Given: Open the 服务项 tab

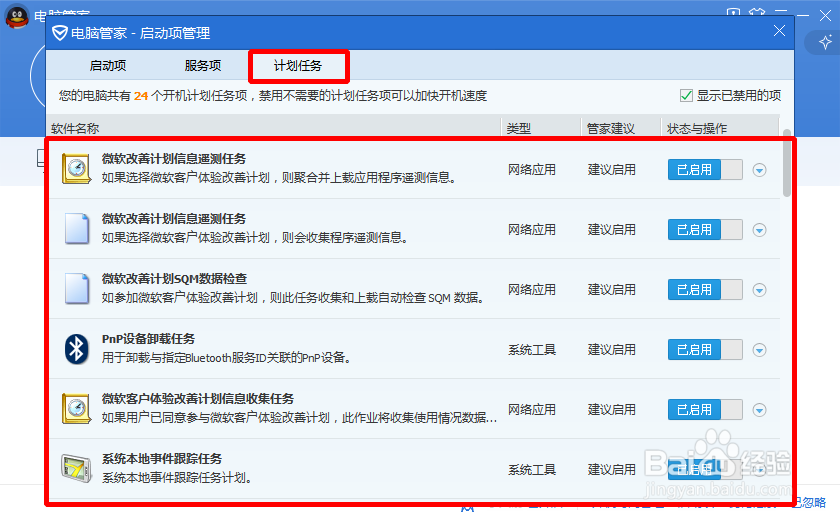Looking at the screenshot, I should pyautogui.click(x=202, y=66).
